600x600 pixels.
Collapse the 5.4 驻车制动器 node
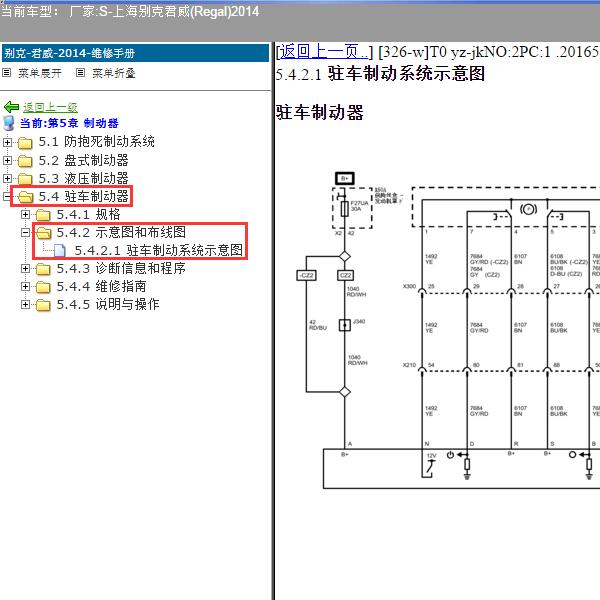[7, 196]
